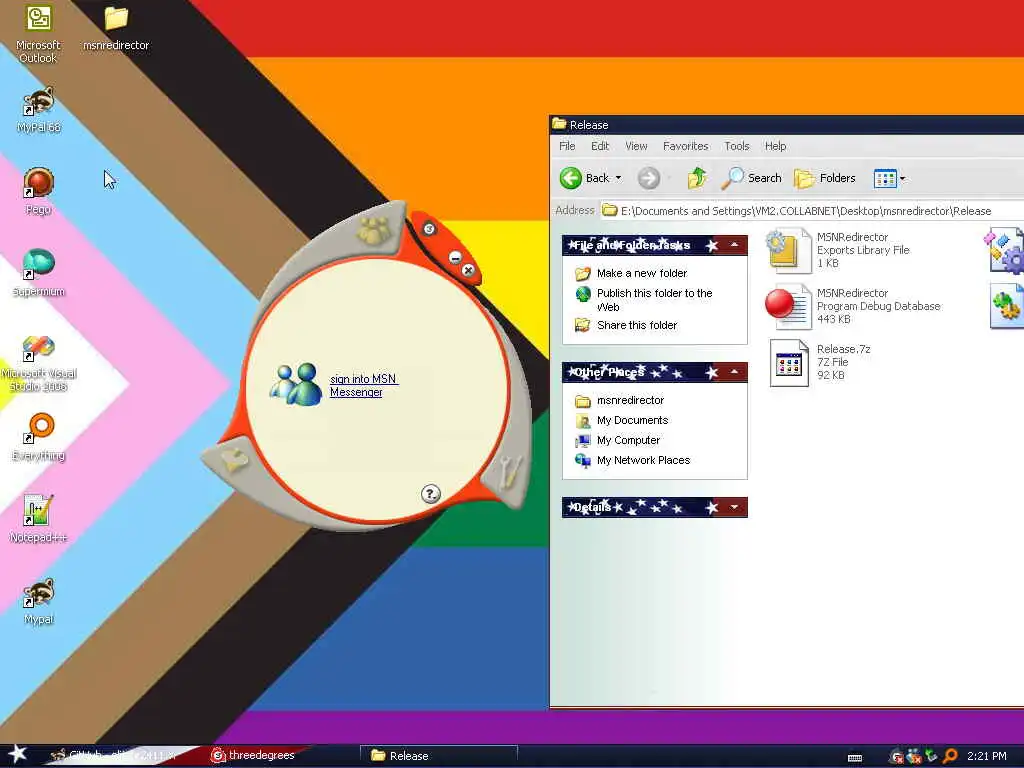1024x768 pixels.
Task: Click the Release window title bar
Action: (x=786, y=124)
